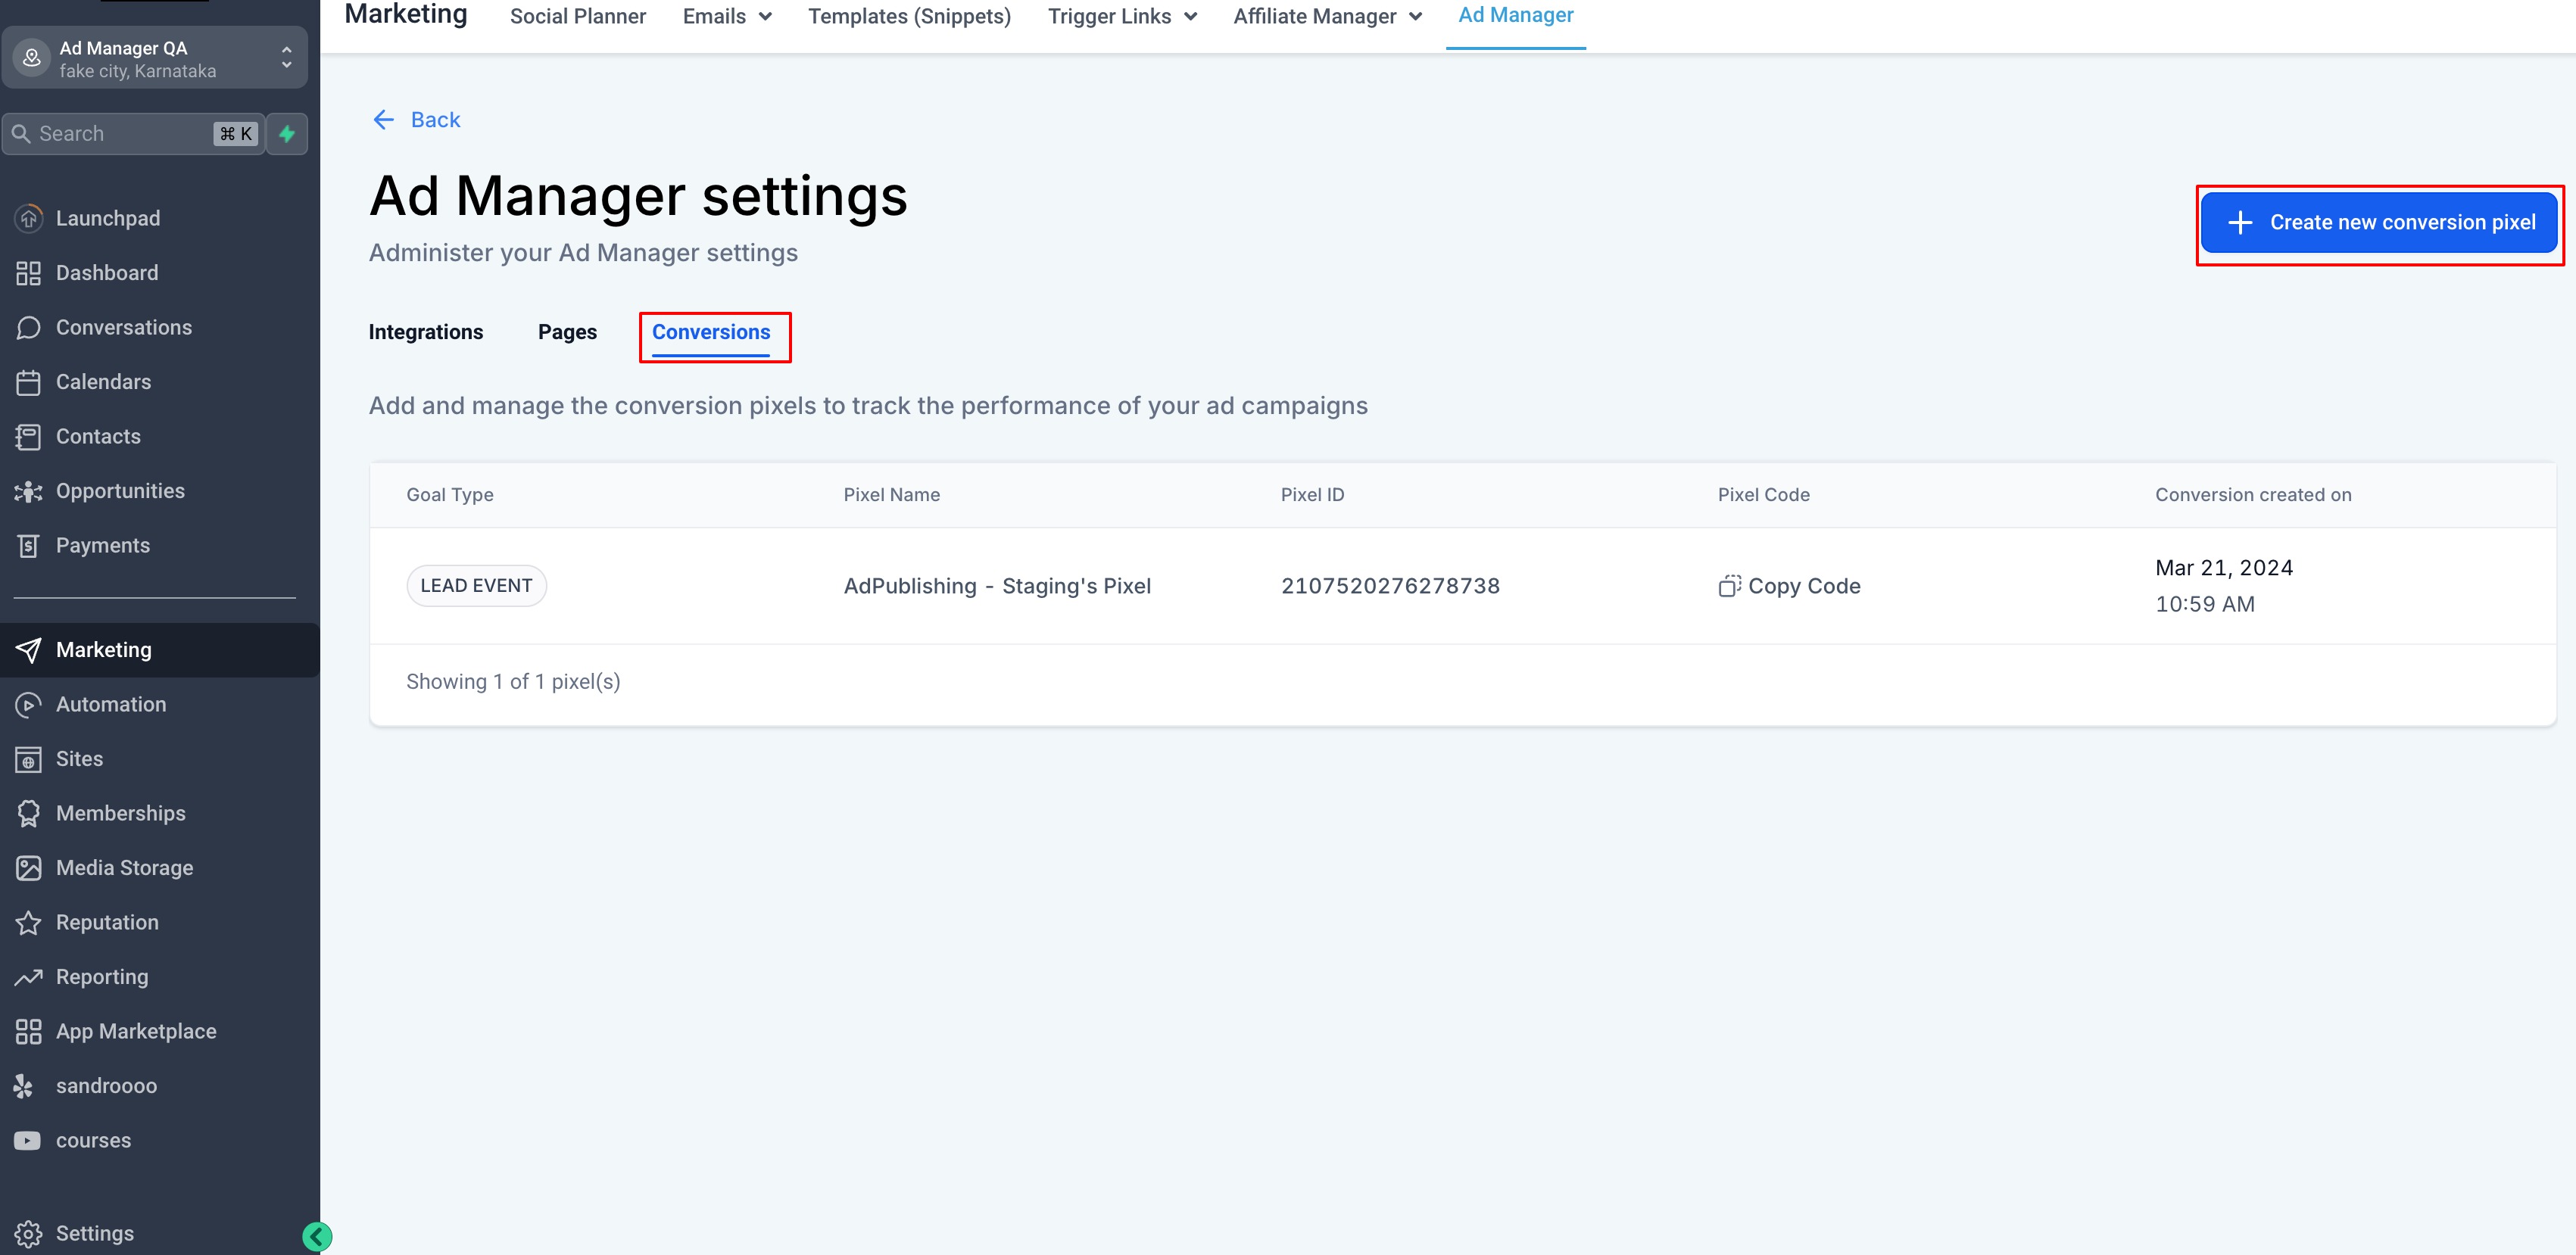The height and width of the screenshot is (1255, 2576).
Task: Click the Payments icon in sidebar
Action: pos(29,545)
